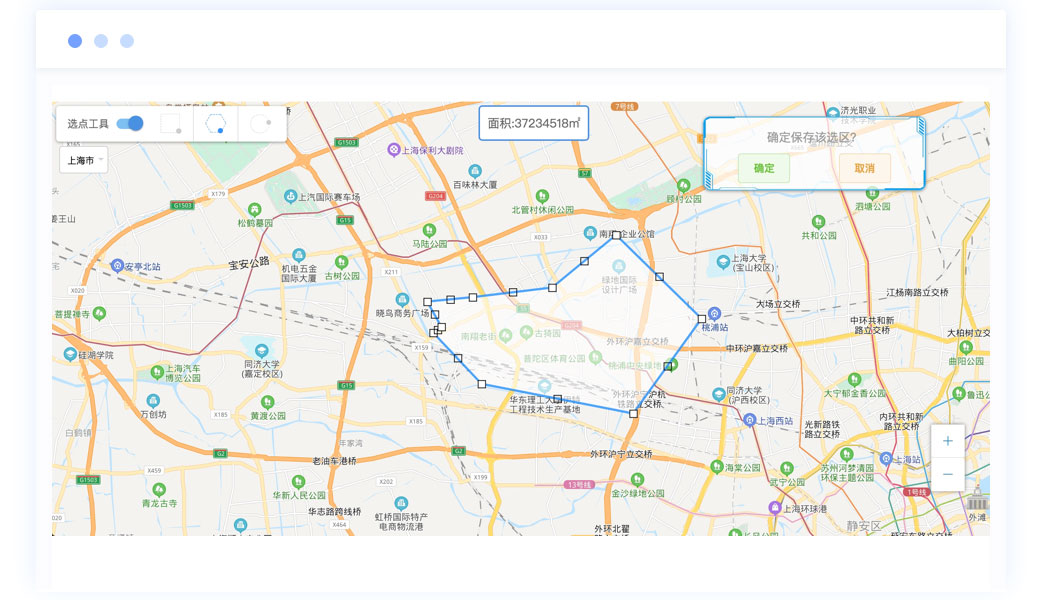The image size is (1040, 600).
Task: Click the 古树公园 park marker
Action: point(342,262)
